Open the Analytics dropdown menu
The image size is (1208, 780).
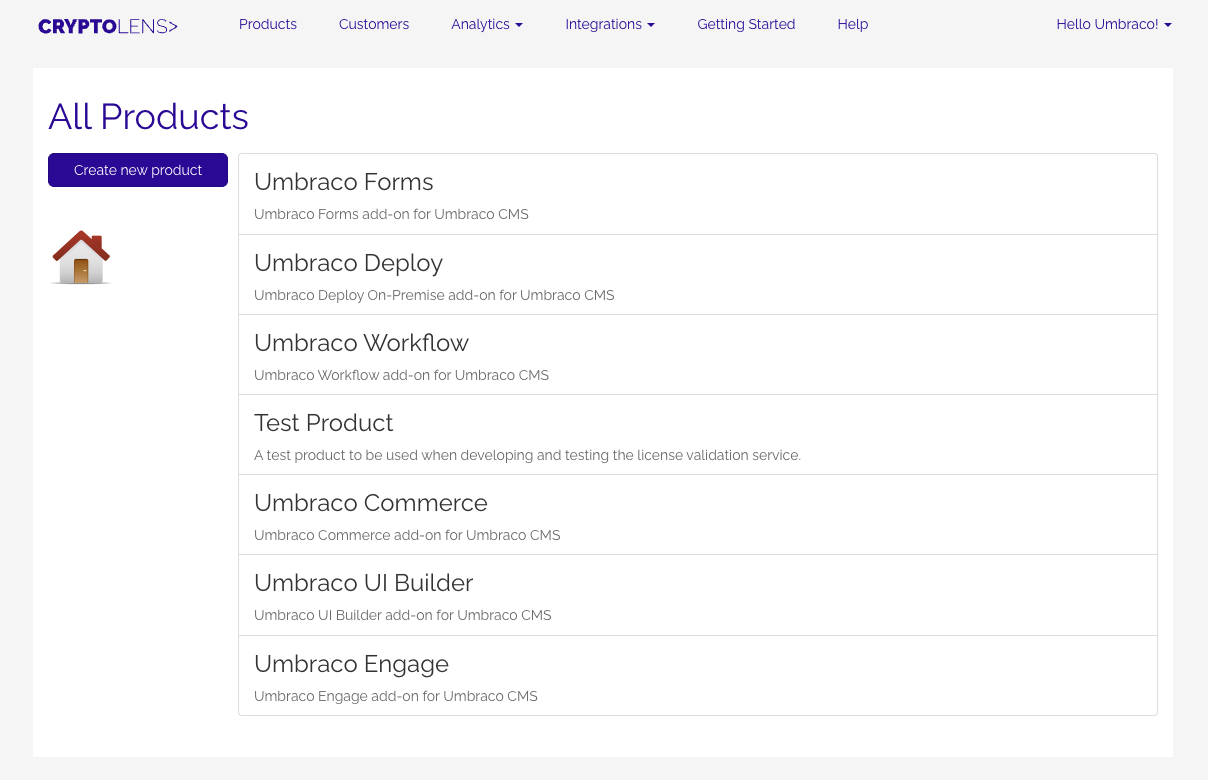click(485, 24)
